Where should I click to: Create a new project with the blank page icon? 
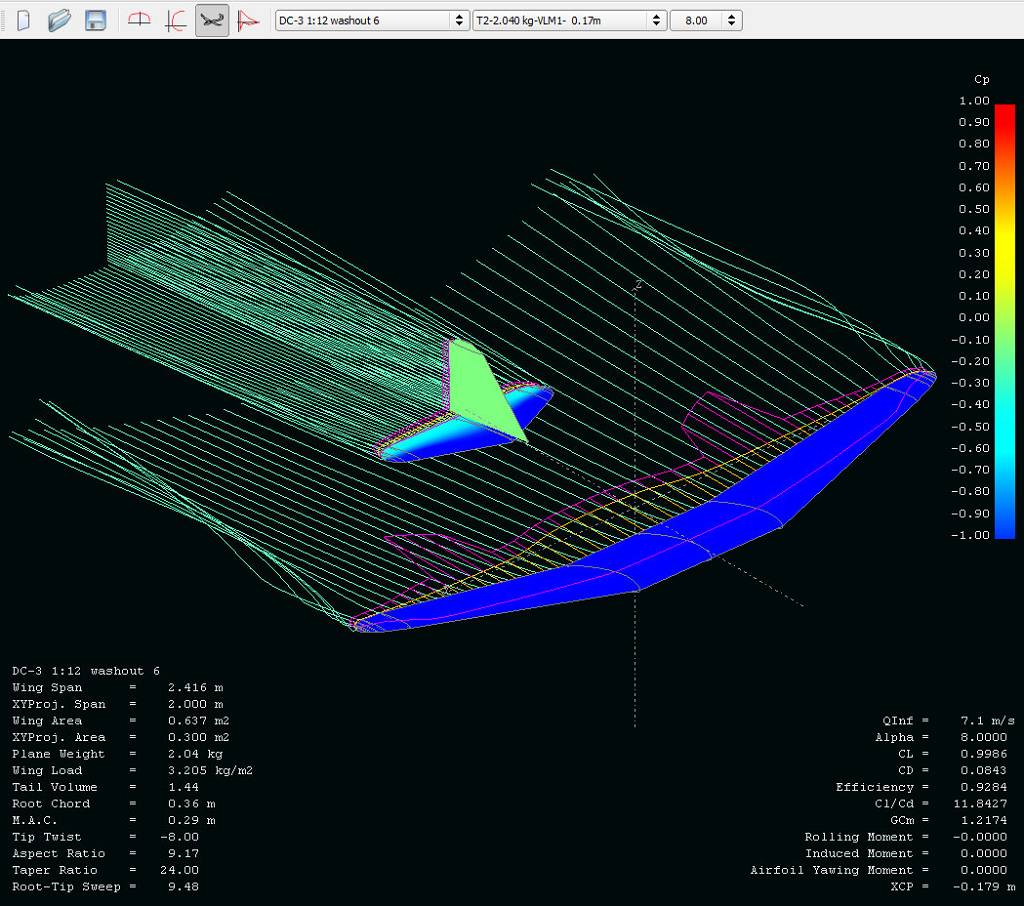[x=23, y=20]
